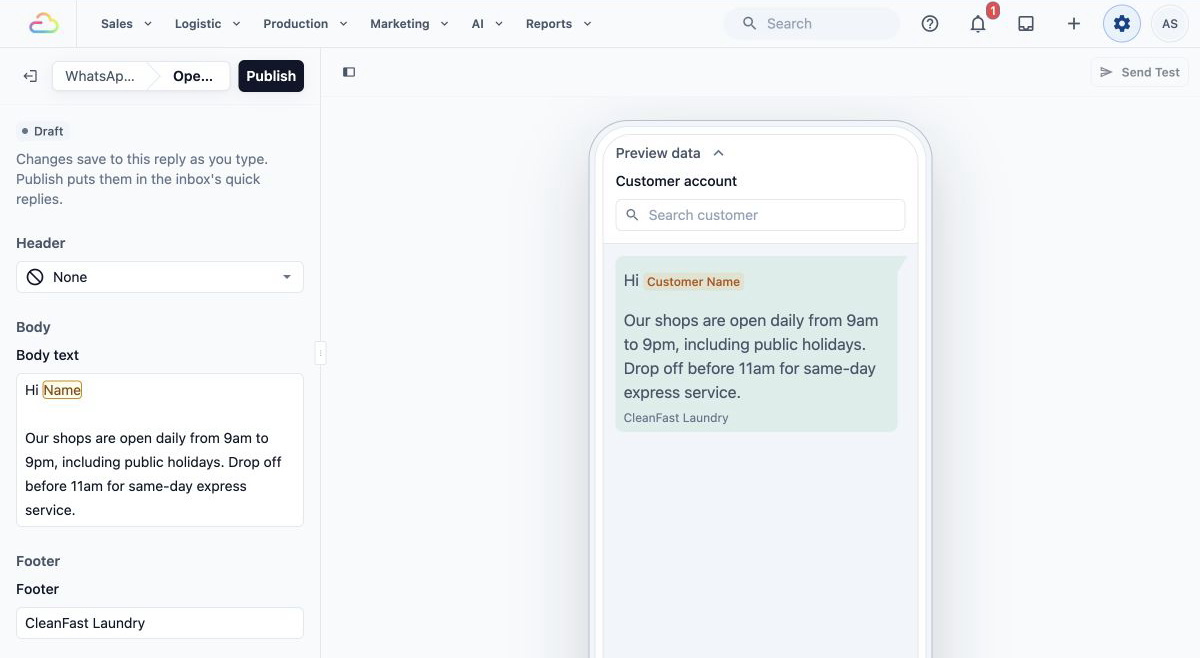Open the settings gear icon
The width and height of the screenshot is (1200, 658).
[1122, 23]
